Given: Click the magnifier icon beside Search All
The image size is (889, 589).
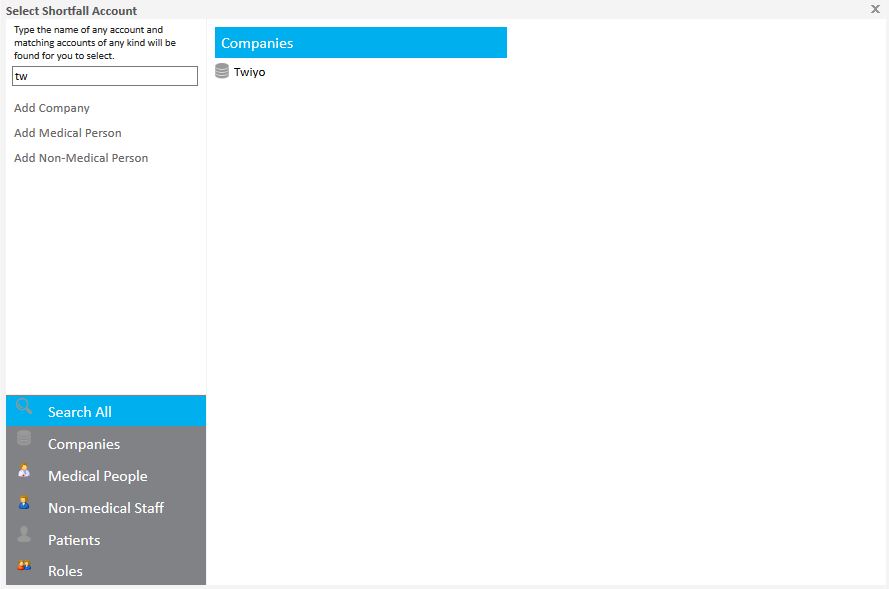Looking at the screenshot, I should (x=25, y=406).
